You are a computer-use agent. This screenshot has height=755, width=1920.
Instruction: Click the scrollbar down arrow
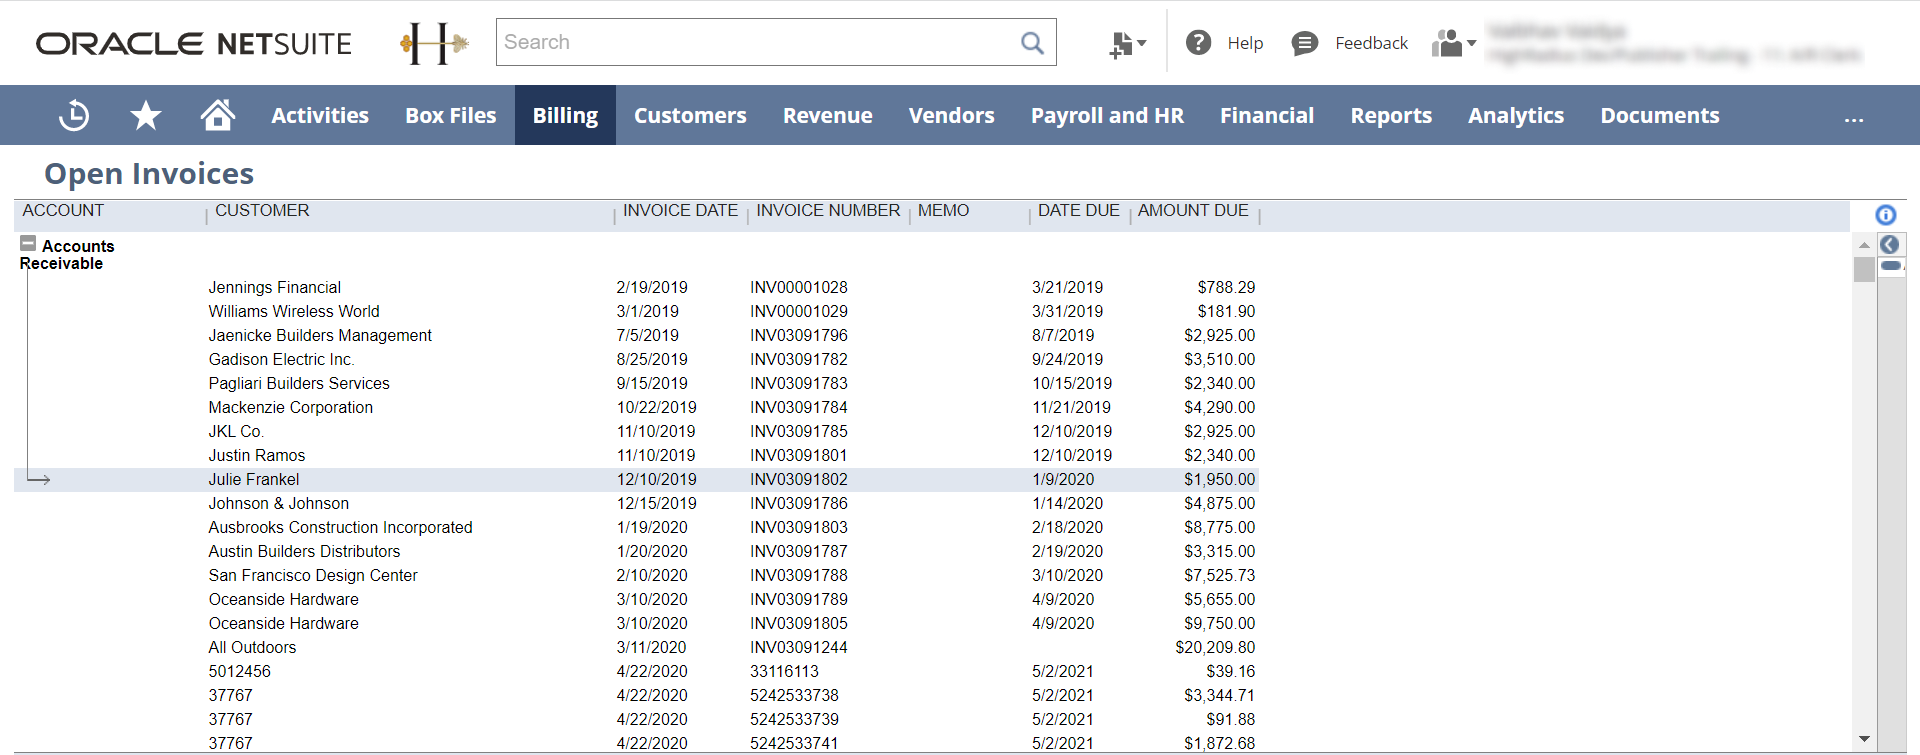(x=1864, y=739)
